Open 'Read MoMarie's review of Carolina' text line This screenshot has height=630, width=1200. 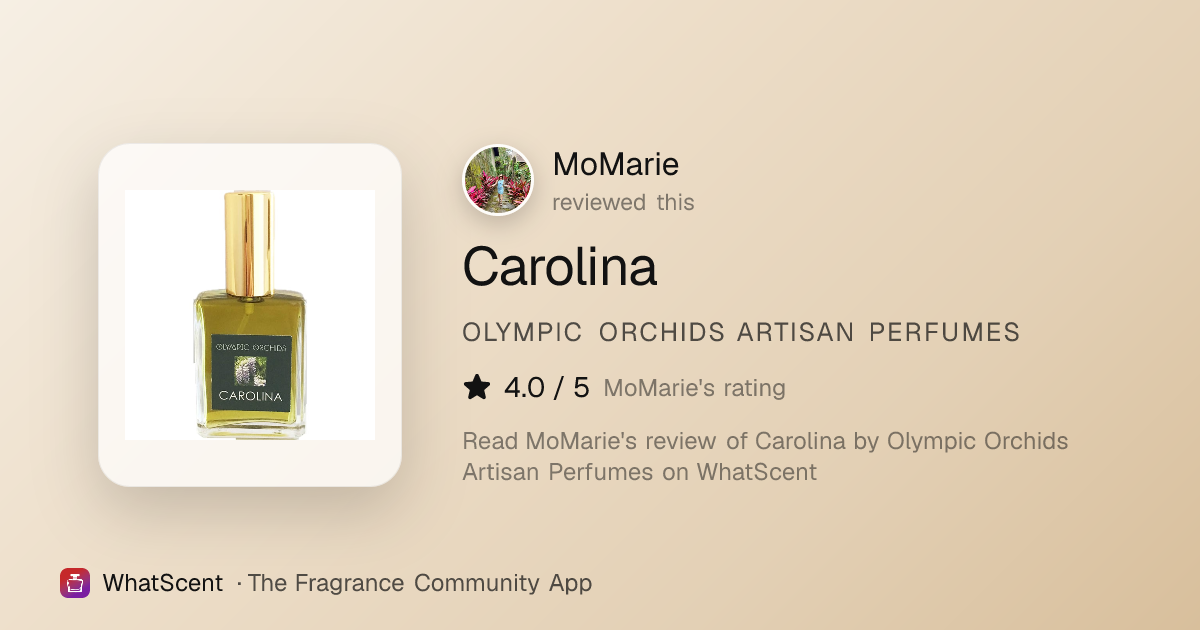tap(765, 441)
